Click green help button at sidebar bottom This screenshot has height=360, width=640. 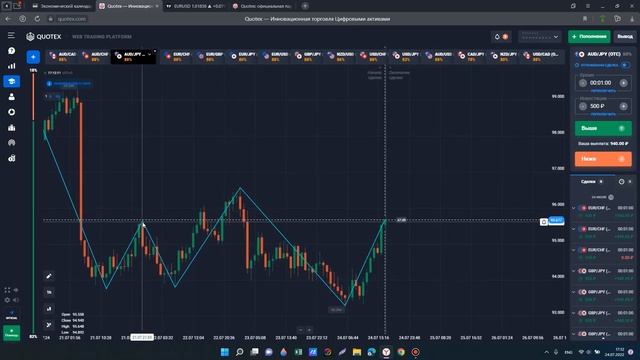pos(11,333)
